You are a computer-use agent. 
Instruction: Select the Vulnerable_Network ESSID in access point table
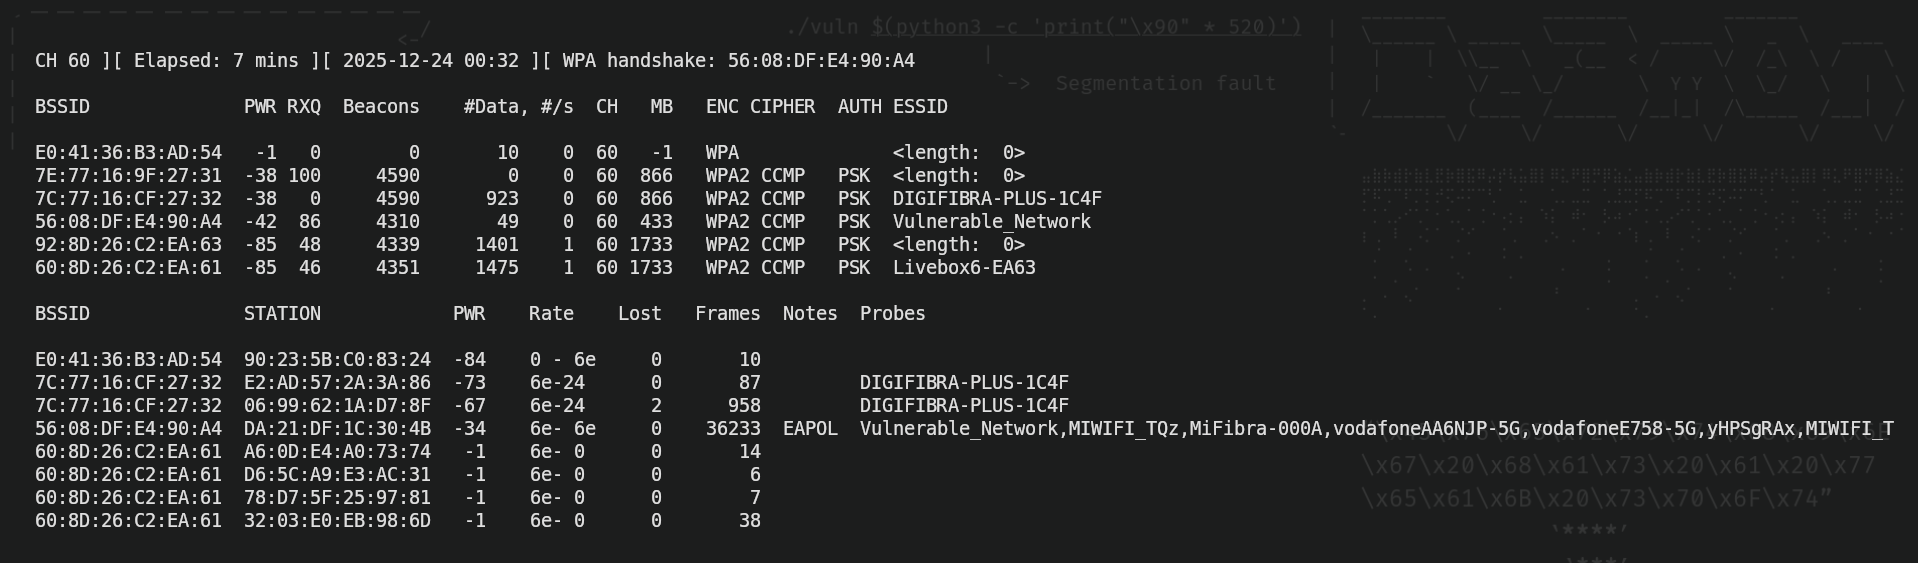(991, 222)
